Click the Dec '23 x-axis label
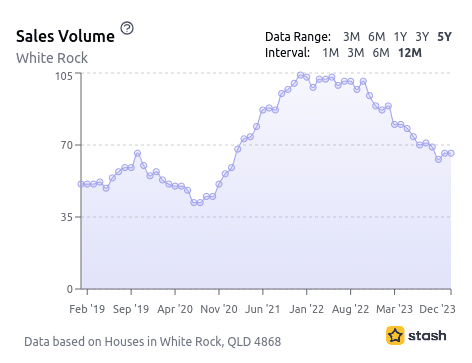Image resolution: width=472 pixels, height=363 pixels. click(437, 309)
